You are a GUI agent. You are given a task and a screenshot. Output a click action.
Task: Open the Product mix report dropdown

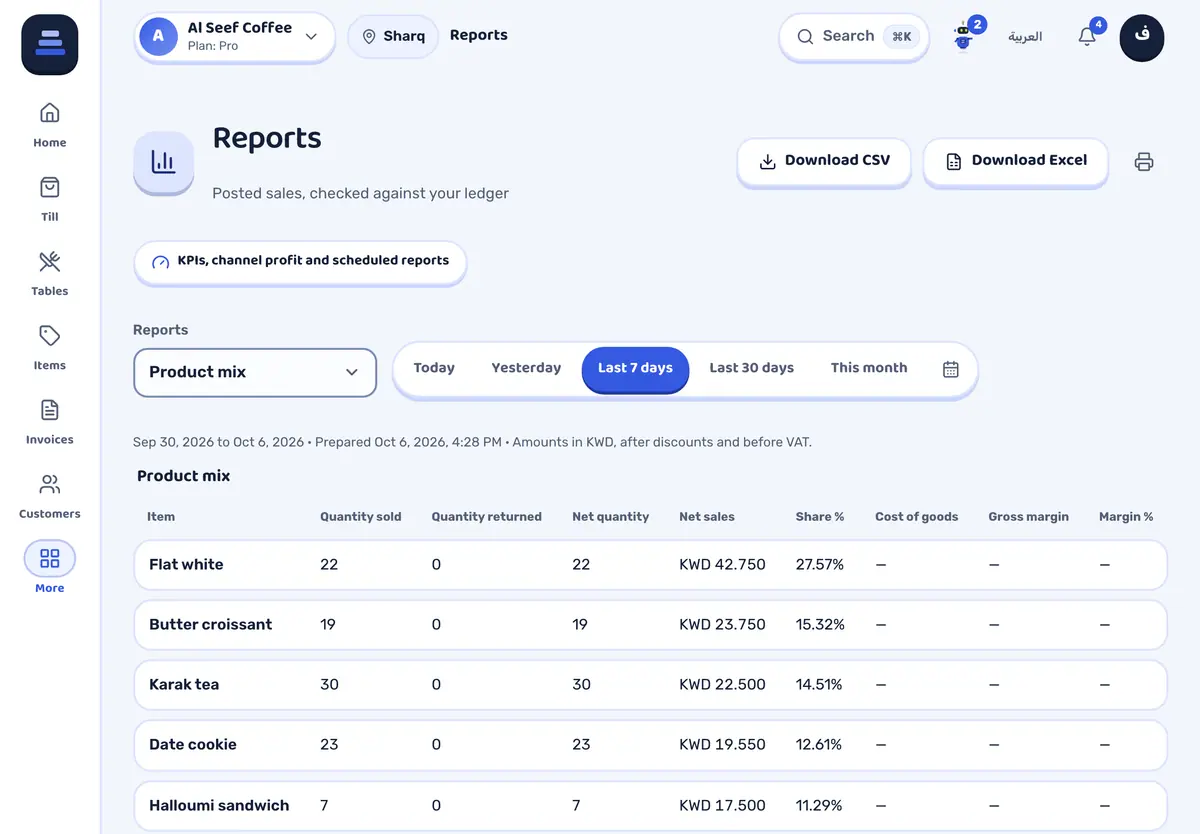point(255,372)
